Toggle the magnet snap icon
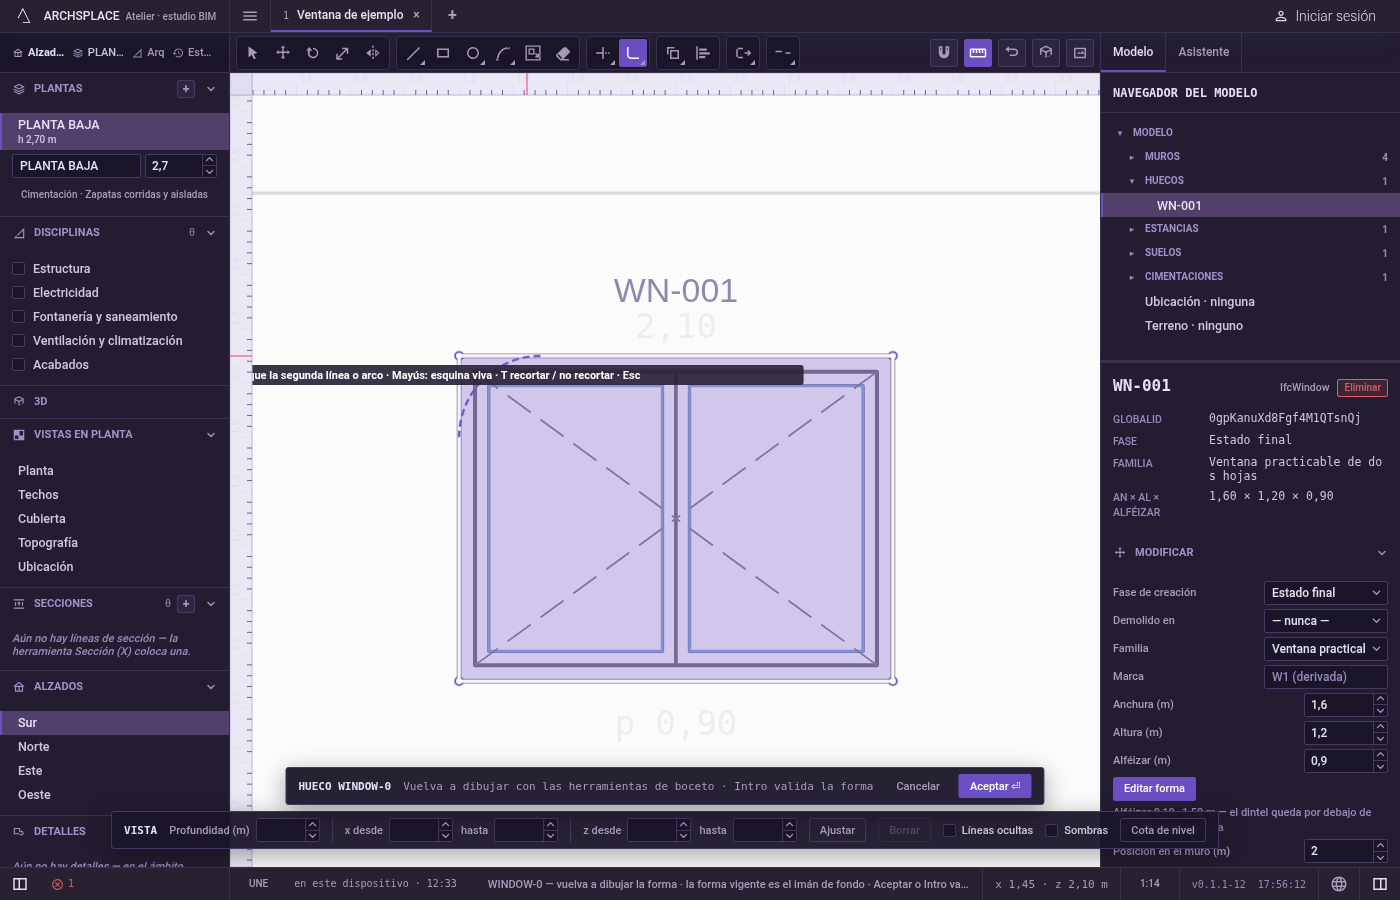Screen dimensions: 1400x900 [944, 53]
